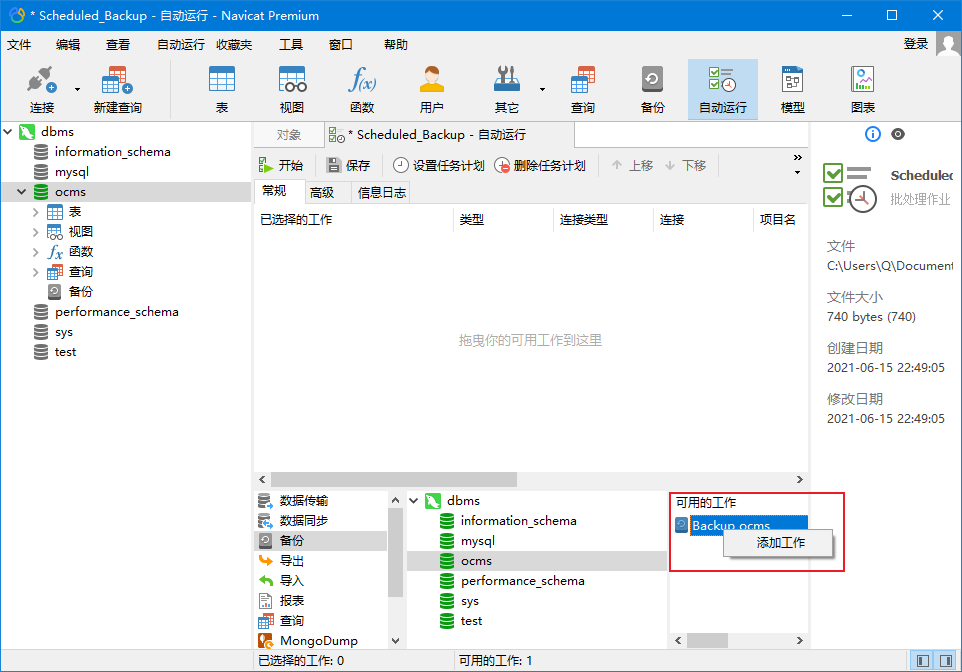The width and height of the screenshot is (962, 672).
Task: Choose 添加工作 from the context menu
Action: point(780,543)
